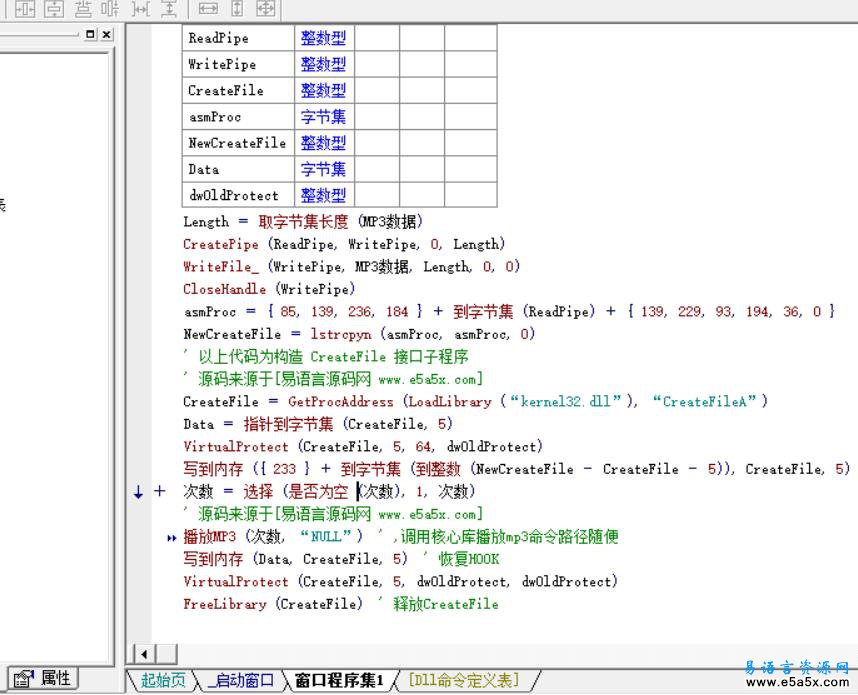Switch to the 起始页 tab

click(163, 680)
